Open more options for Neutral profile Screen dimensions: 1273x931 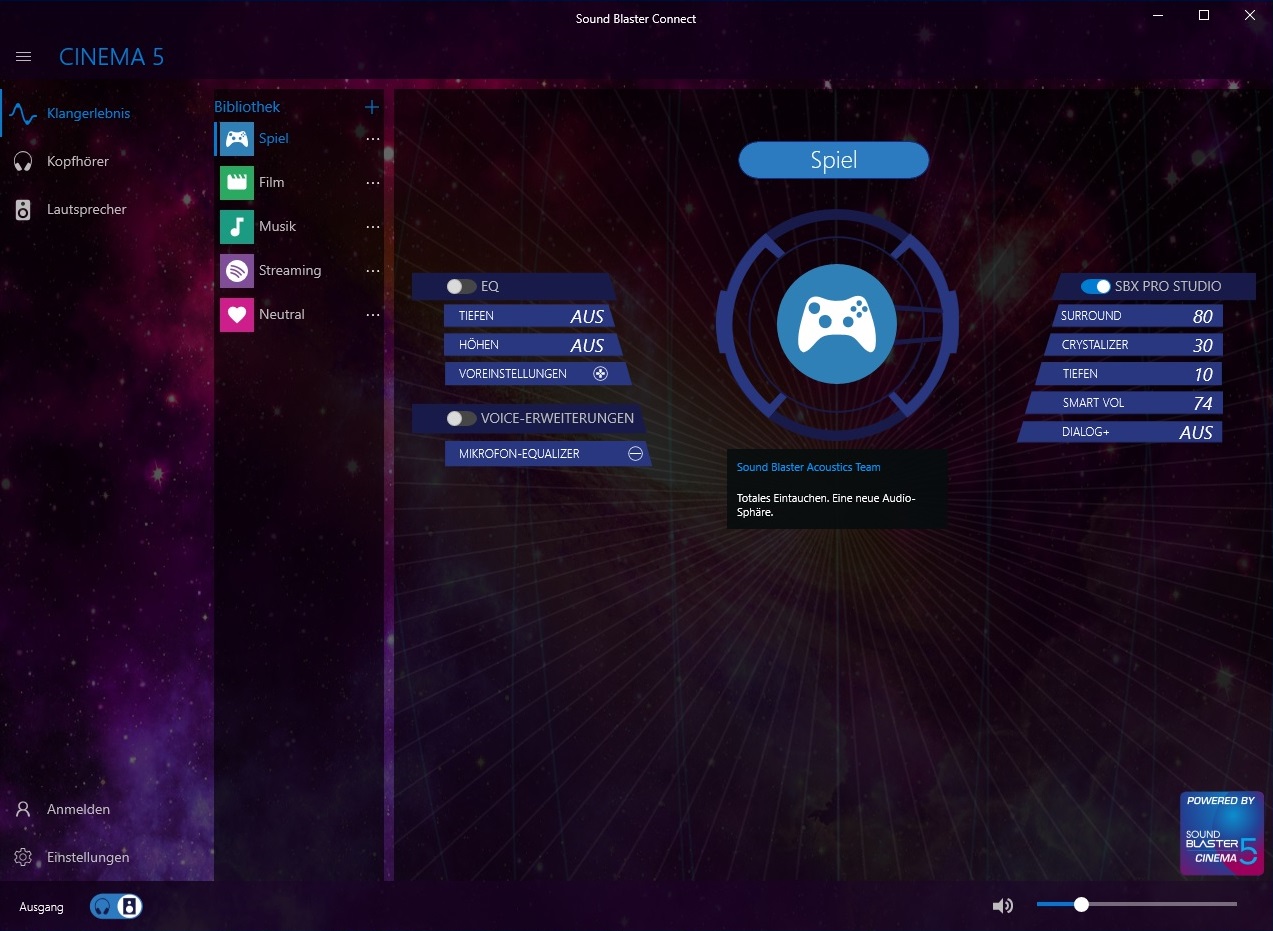[373, 315]
